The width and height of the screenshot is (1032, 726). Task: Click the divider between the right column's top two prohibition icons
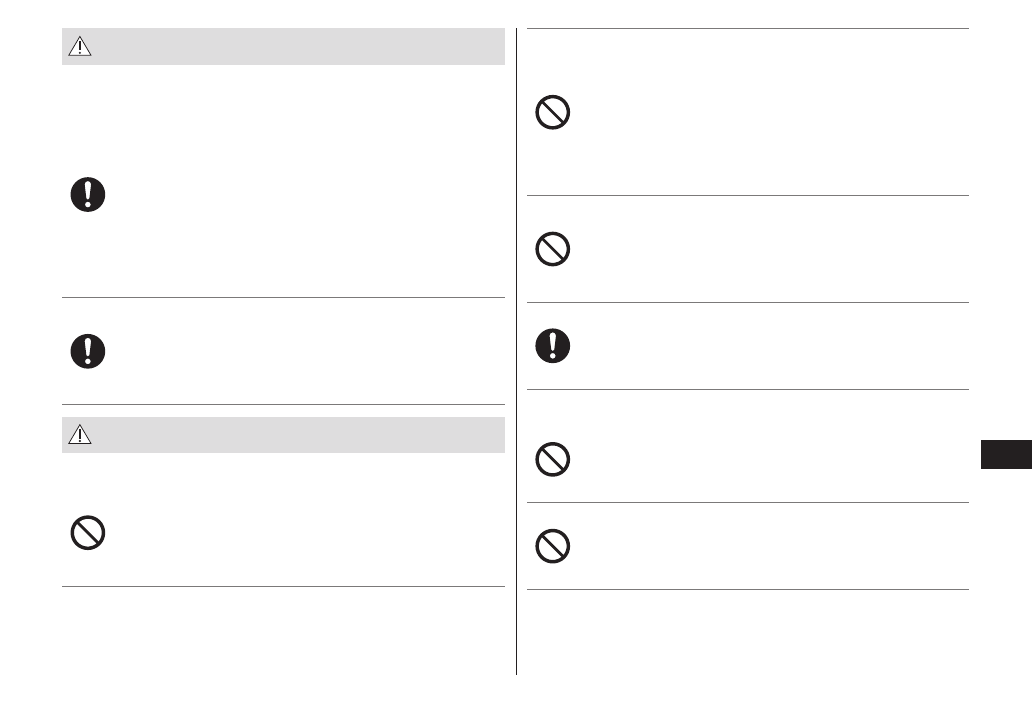tap(747, 196)
